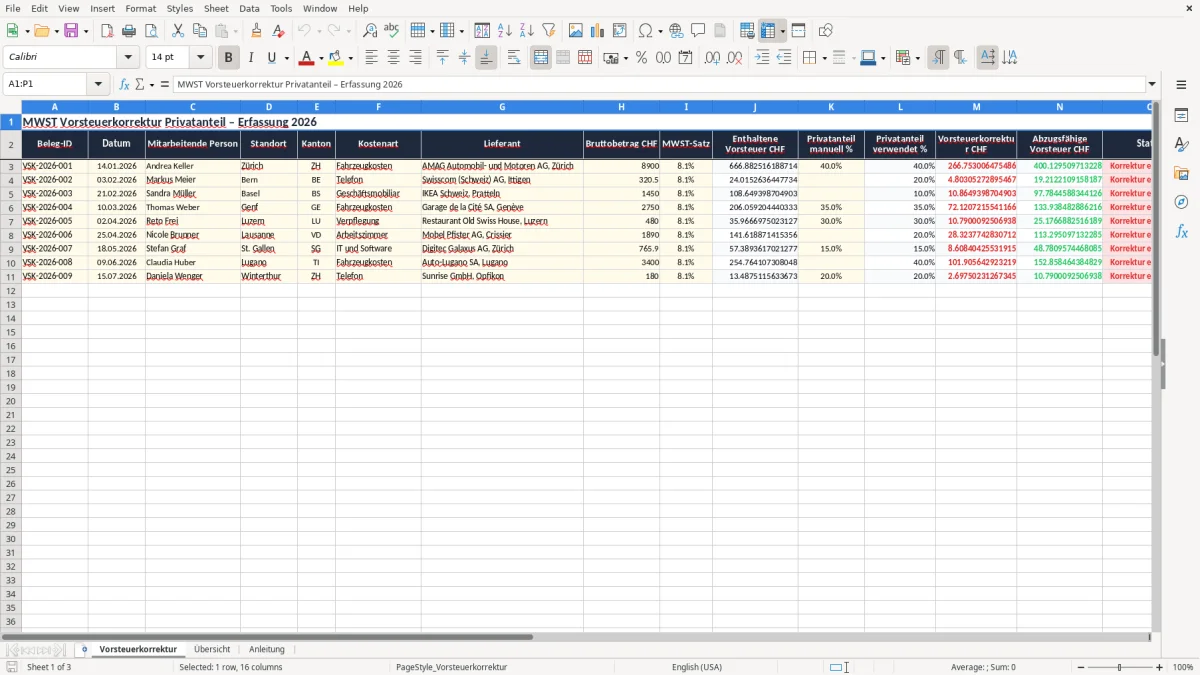Switch to the Anleitung sheet tab
This screenshot has width=1200, height=675.
[267, 649]
